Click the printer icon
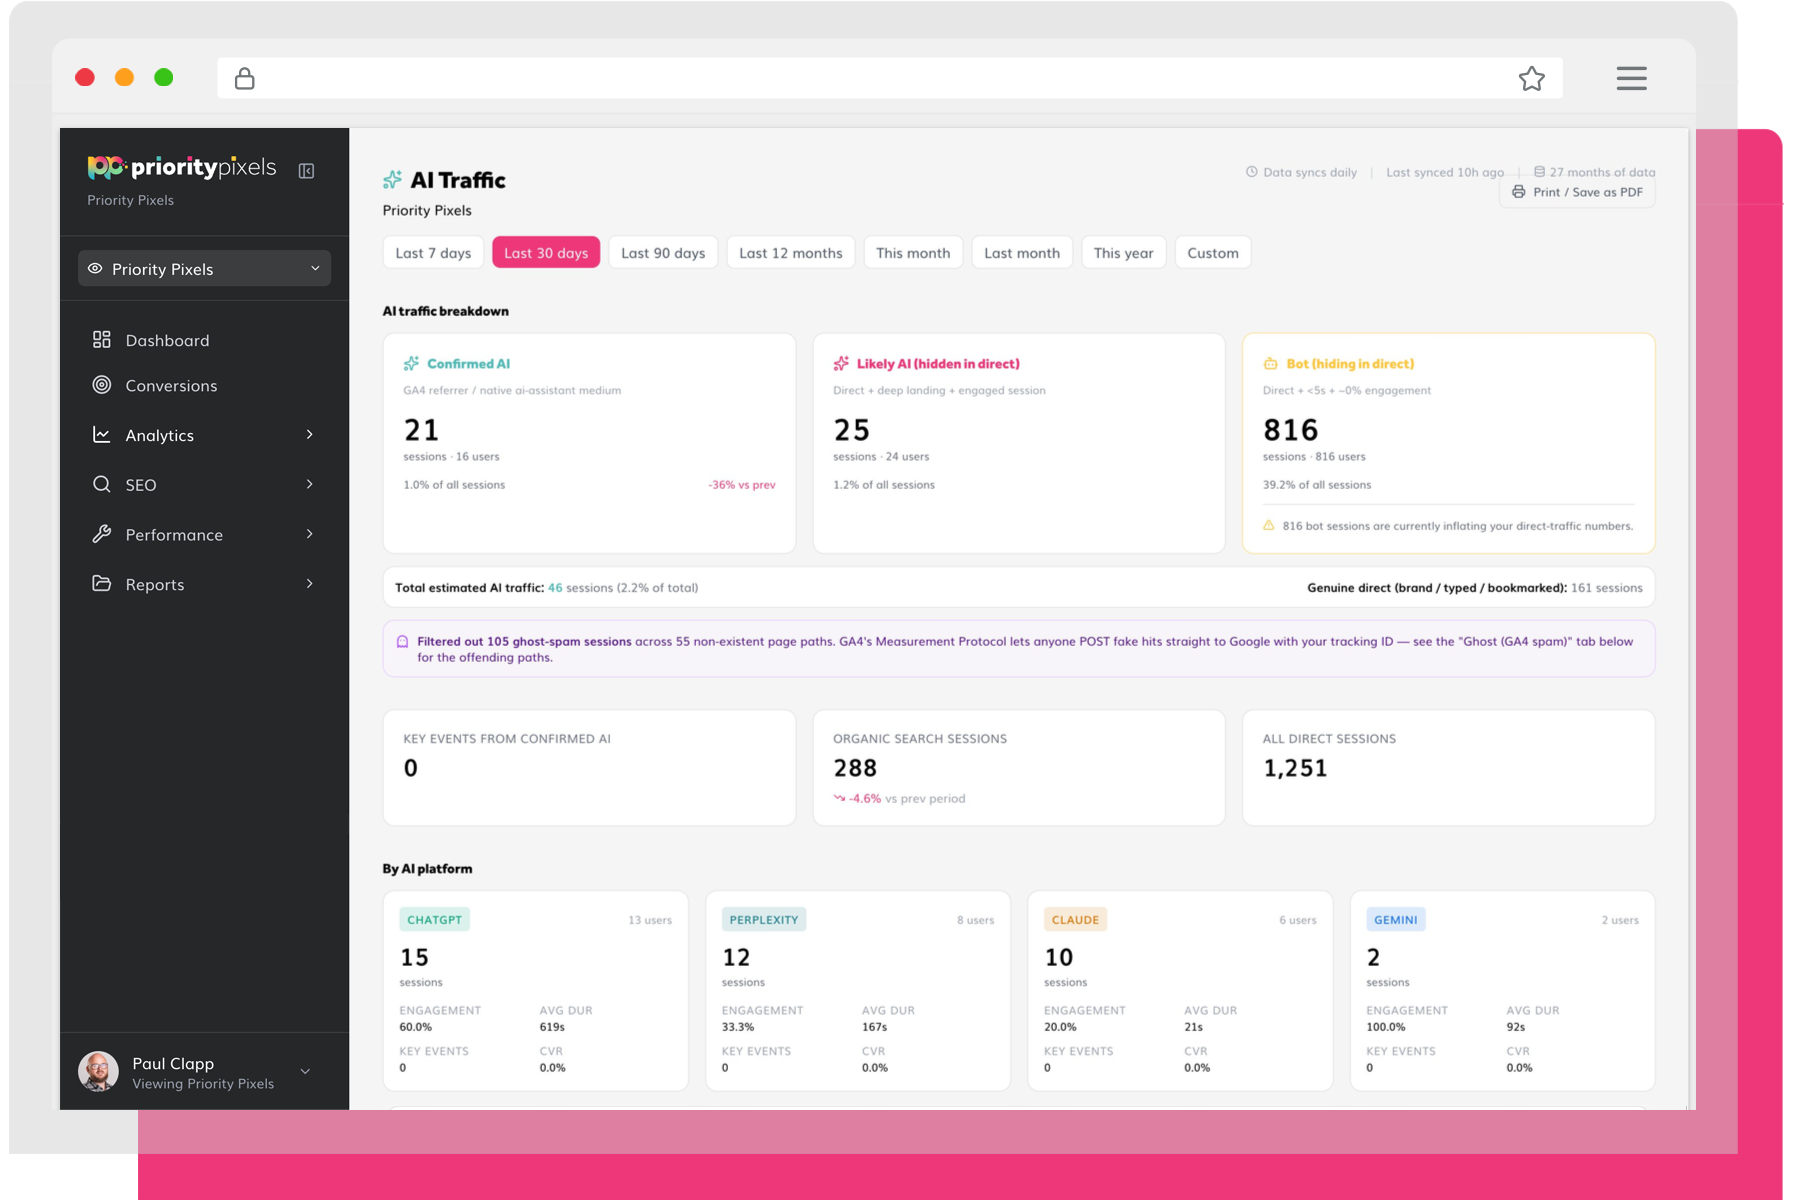 (x=1518, y=192)
